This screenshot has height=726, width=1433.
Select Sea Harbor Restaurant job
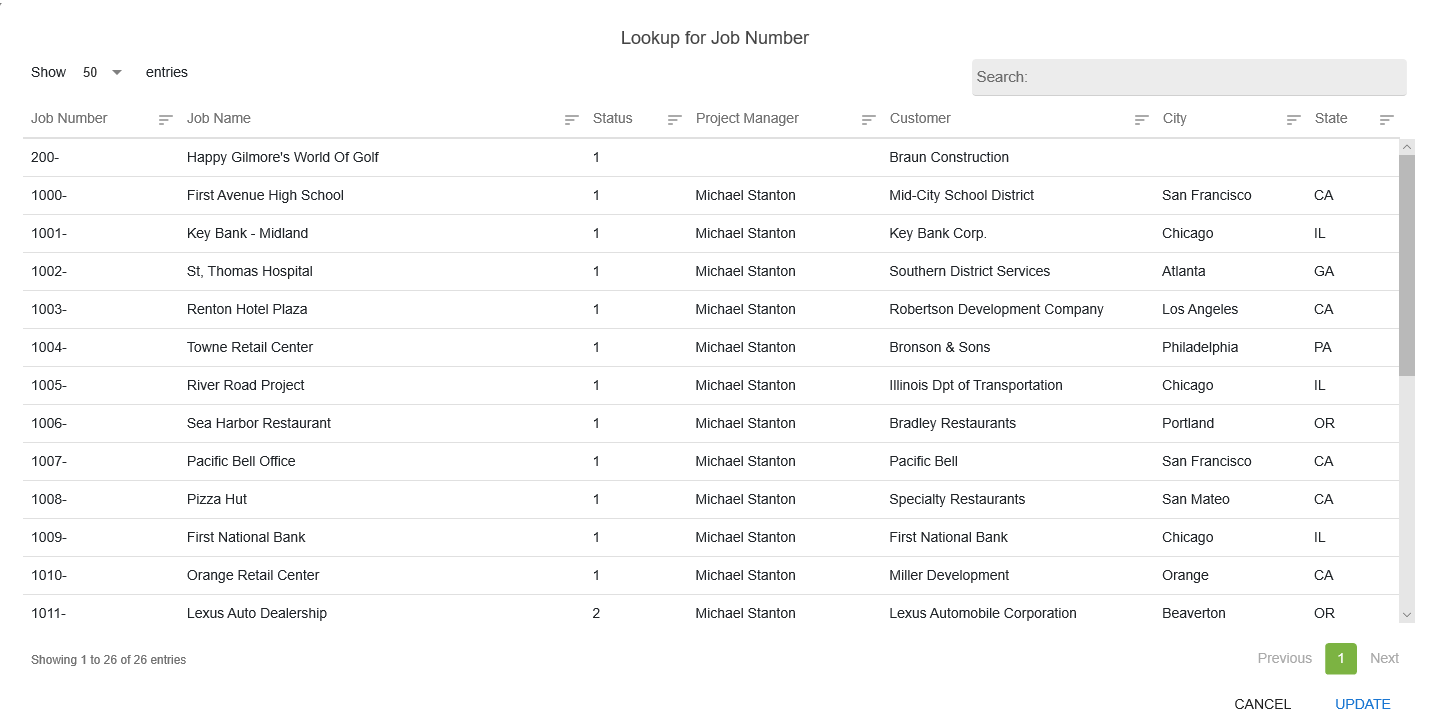259,423
